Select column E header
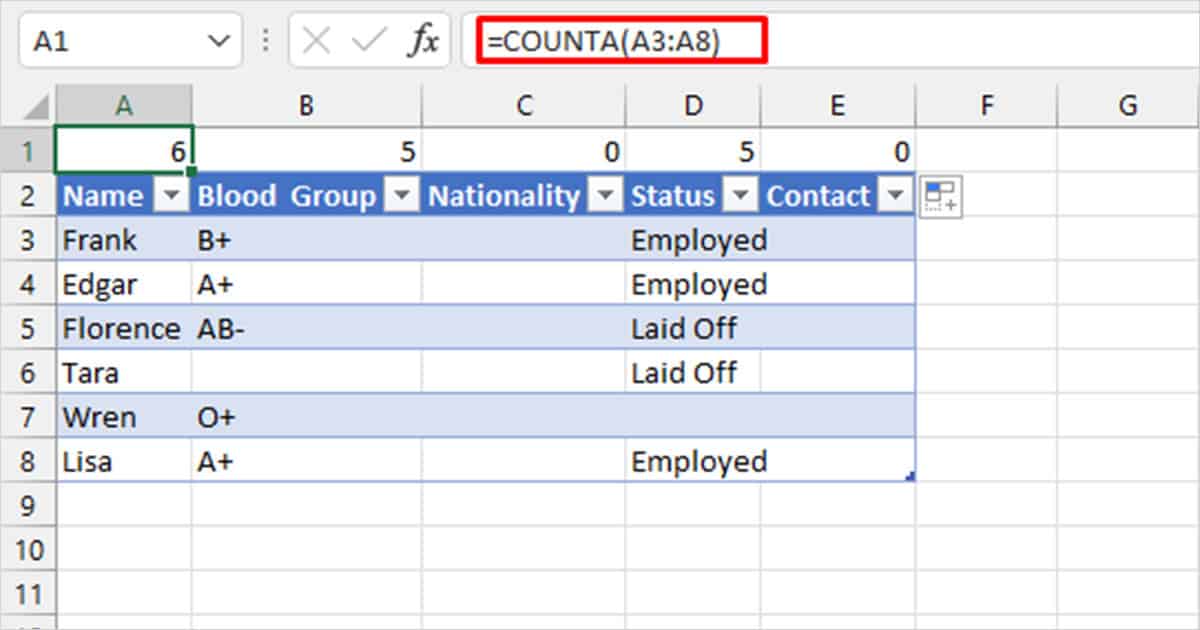The image size is (1200, 630). tap(837, 105)
